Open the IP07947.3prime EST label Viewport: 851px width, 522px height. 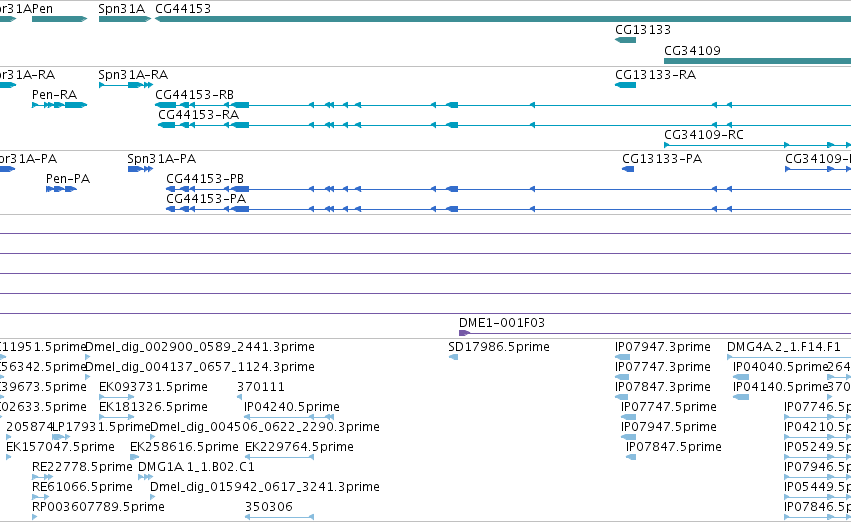pos(663,347)
